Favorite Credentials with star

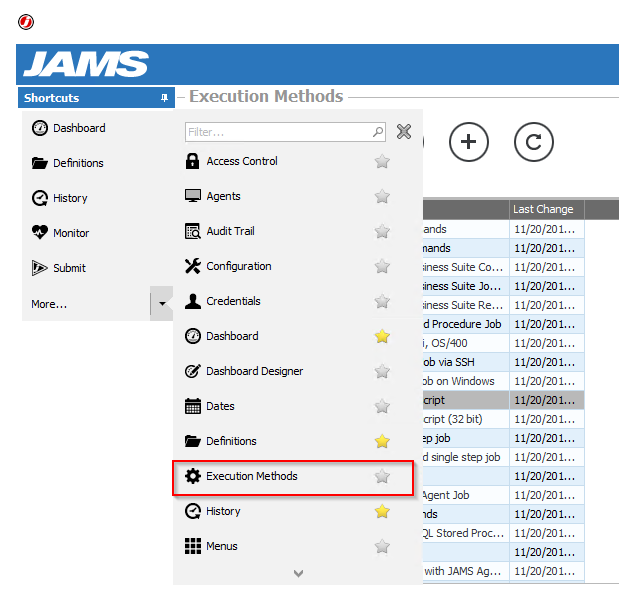pos(382,301)
